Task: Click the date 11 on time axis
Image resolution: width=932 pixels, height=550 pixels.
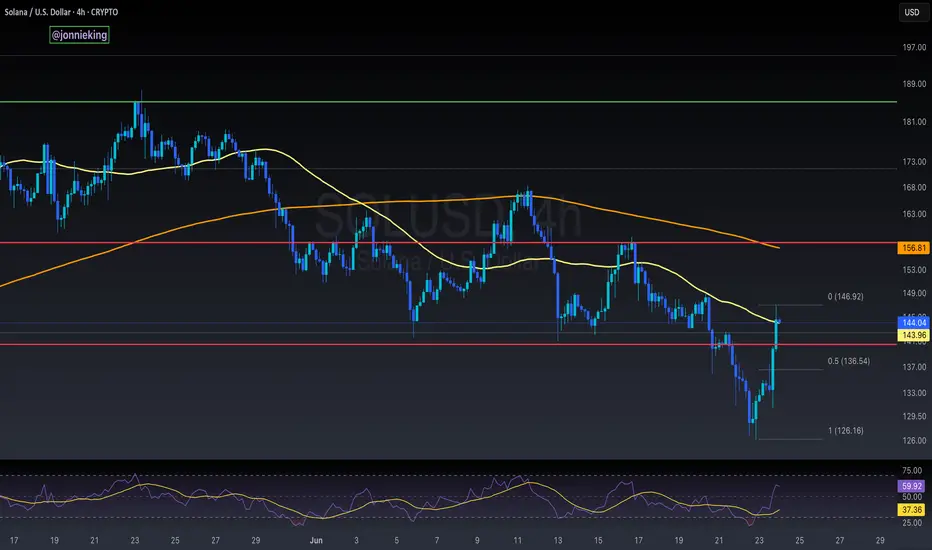Action: pos(518,540)
